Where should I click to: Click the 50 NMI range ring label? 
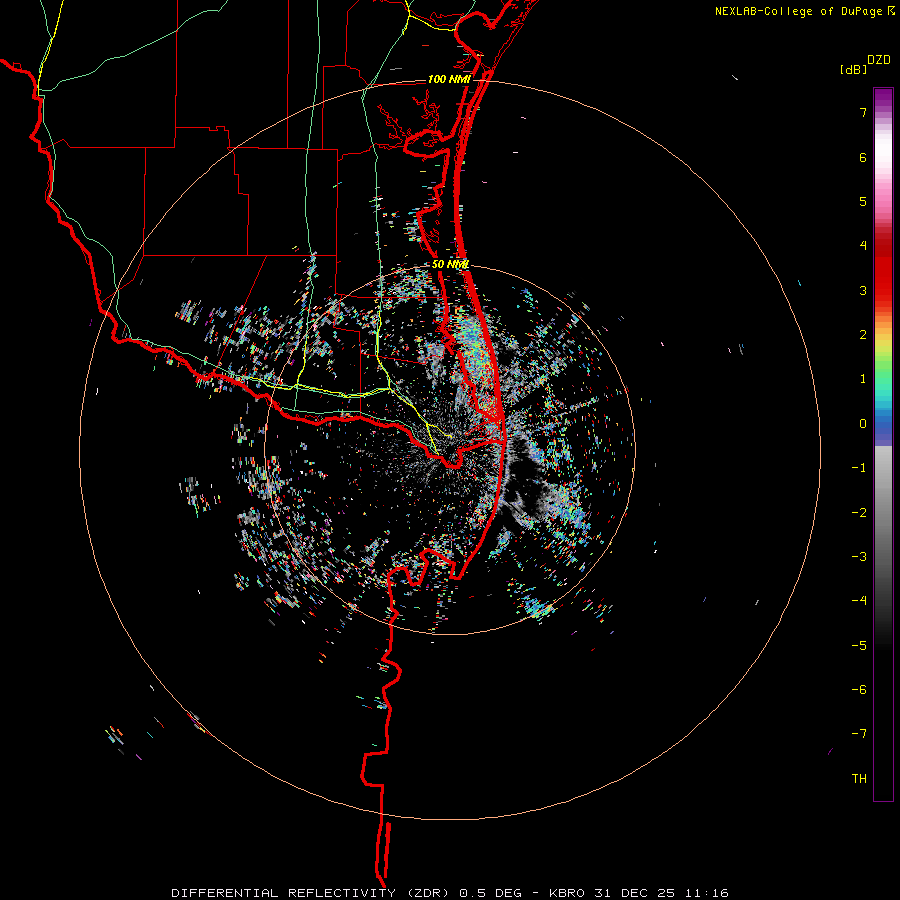pos(450,264)
